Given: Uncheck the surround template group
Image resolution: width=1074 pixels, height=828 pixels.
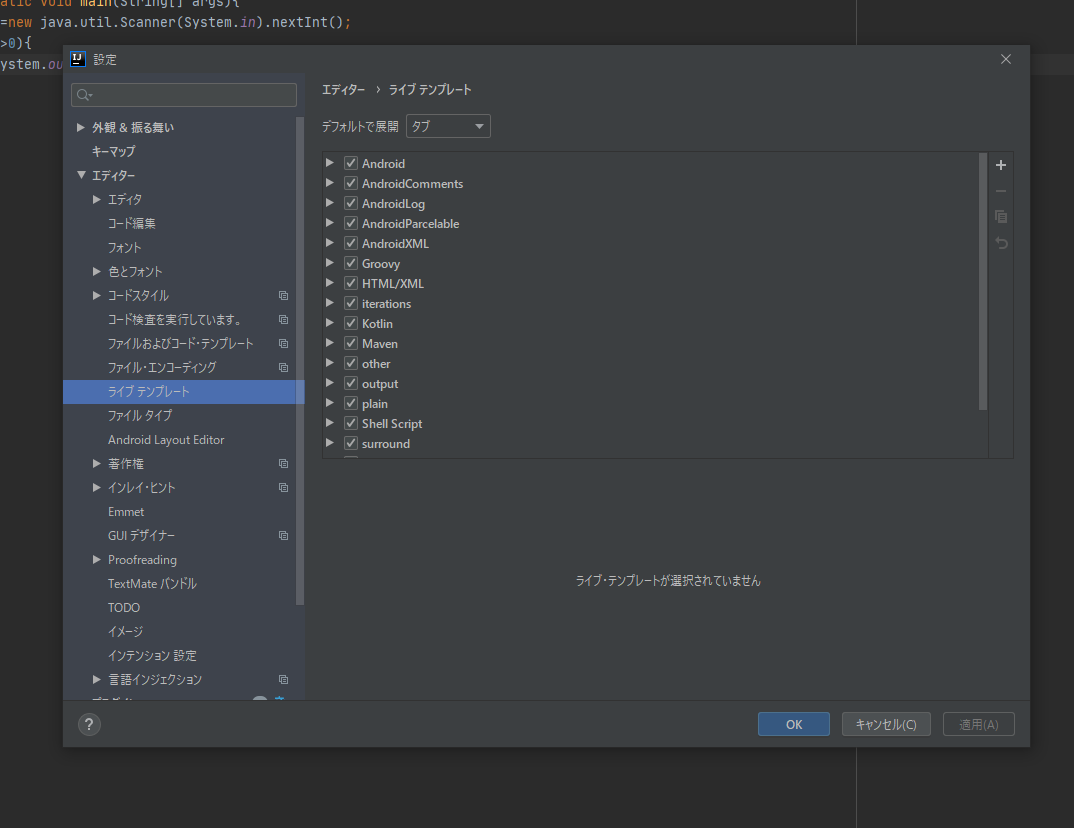Looking at the screenshot, I should (x=351, y=443).
